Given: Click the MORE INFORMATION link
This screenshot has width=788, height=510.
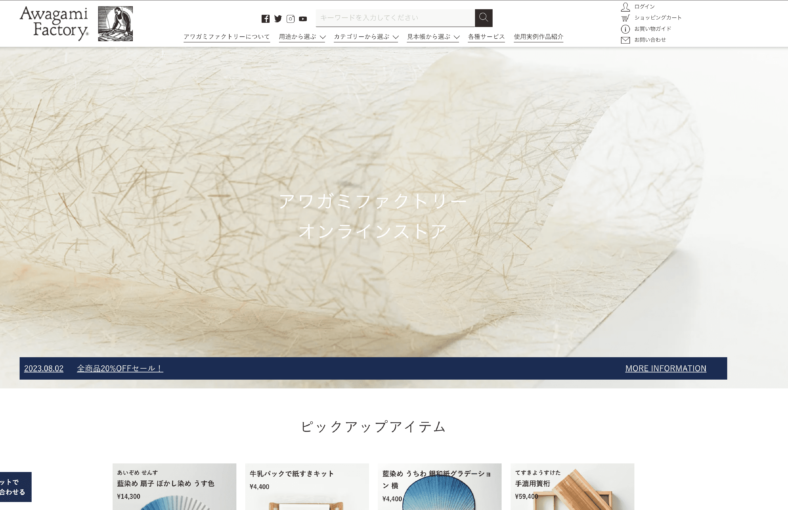Looking at the screenshot, I should pyautogui.click(x=665, y=368).
